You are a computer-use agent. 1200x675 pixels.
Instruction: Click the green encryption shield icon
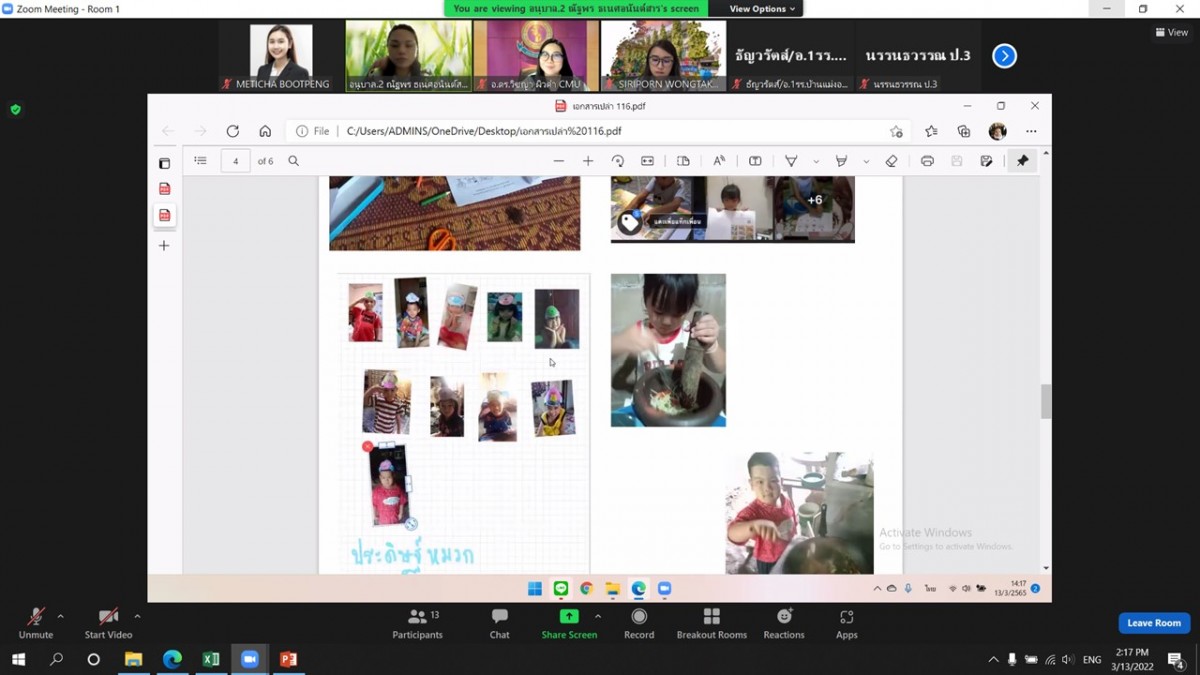[x=15, y=109]
